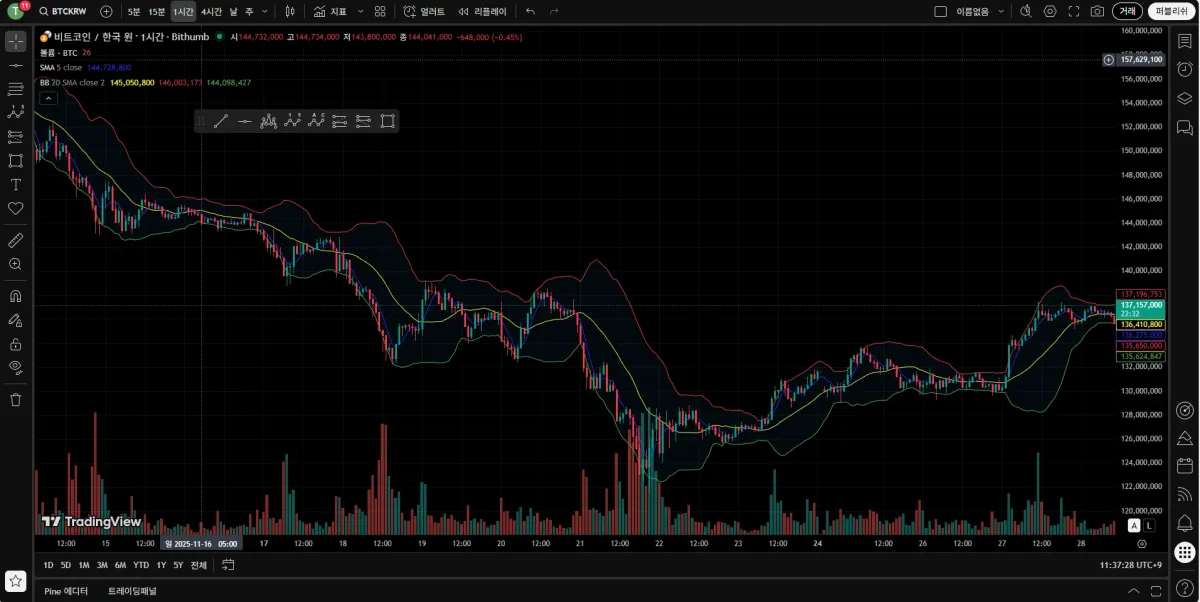Open the geometric shapes tool in sidebar
The height and width of the screenshot is (602, 1200).
coord(15,161)
